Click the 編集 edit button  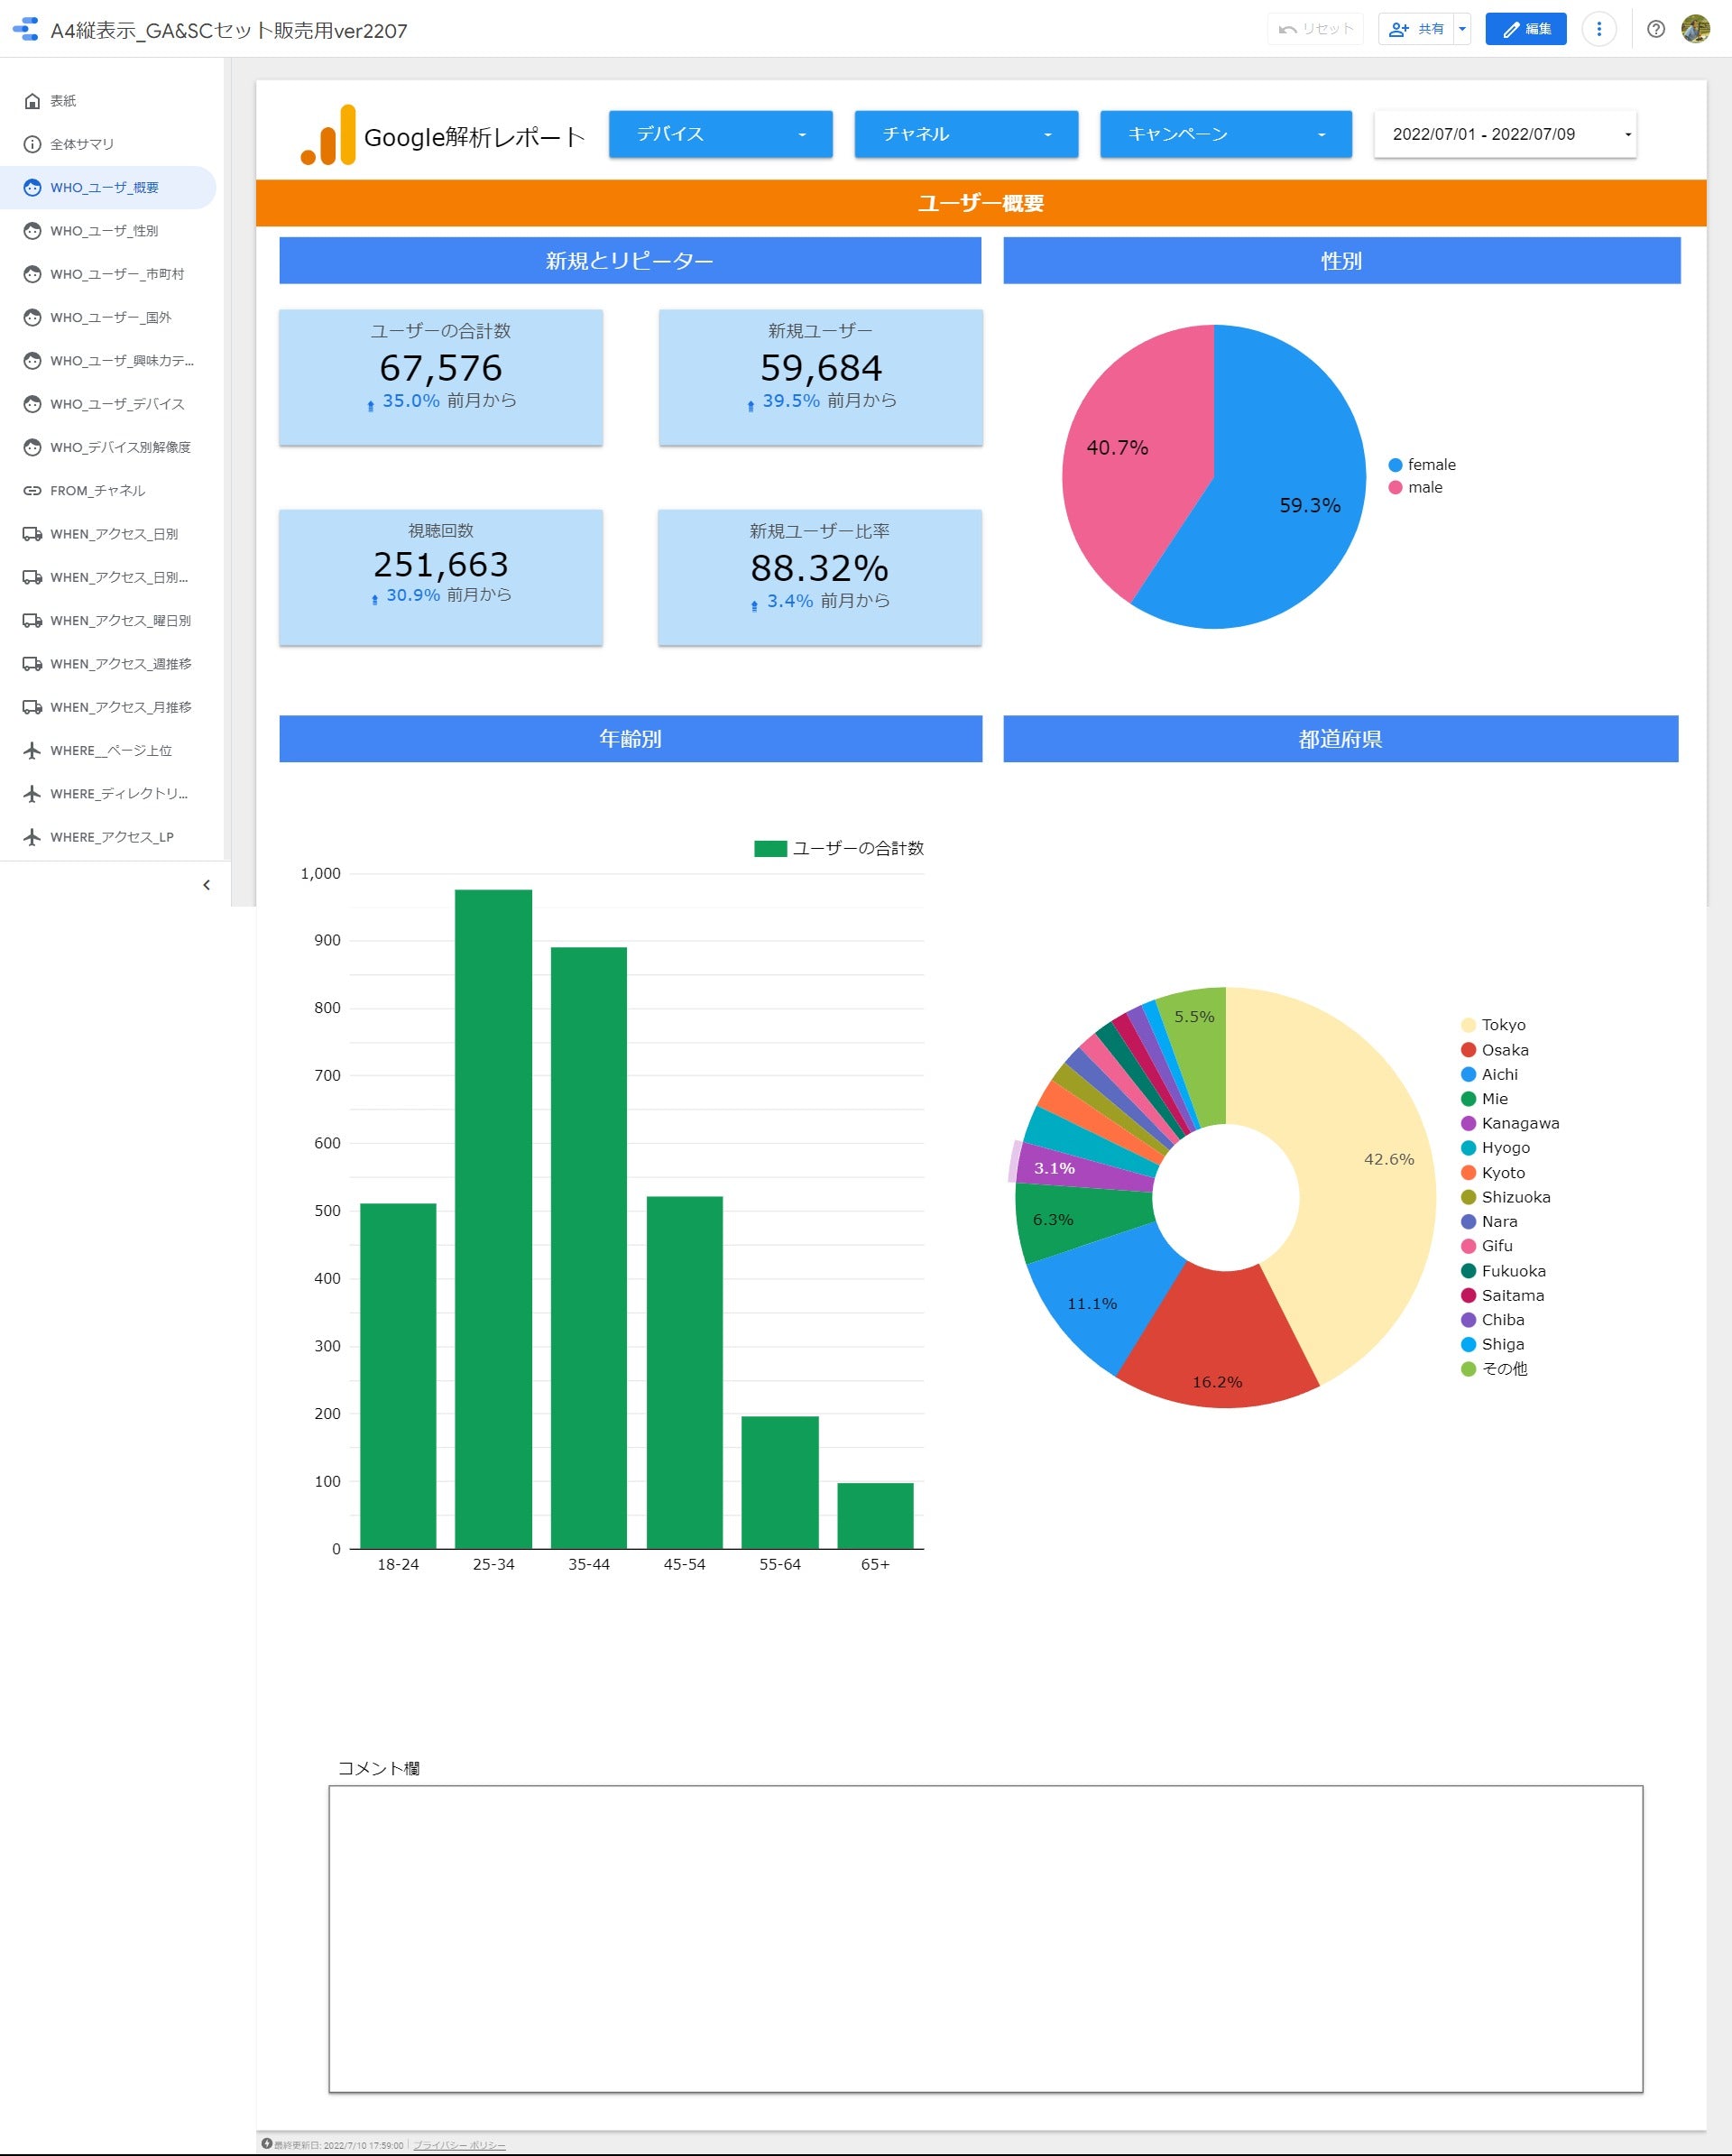pyautogui.click(x=1526, y=29)
